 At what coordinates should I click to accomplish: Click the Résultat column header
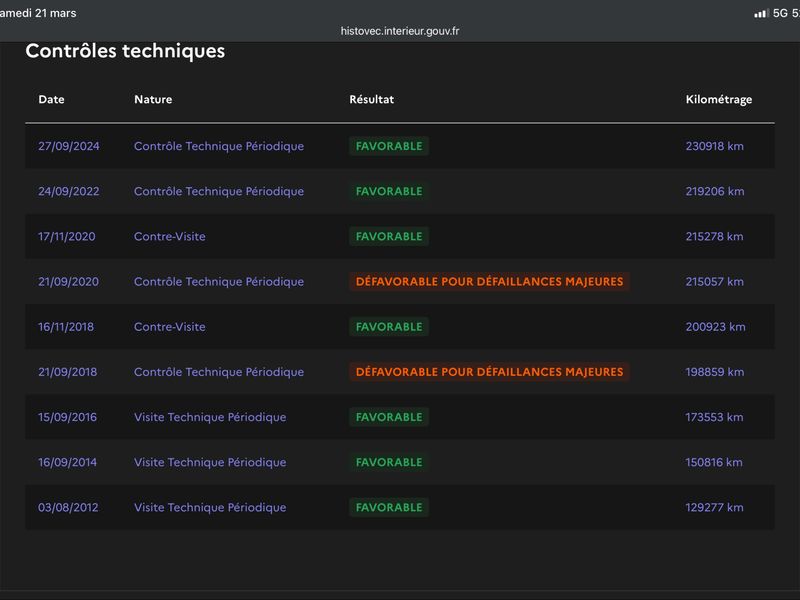point(371,99)
